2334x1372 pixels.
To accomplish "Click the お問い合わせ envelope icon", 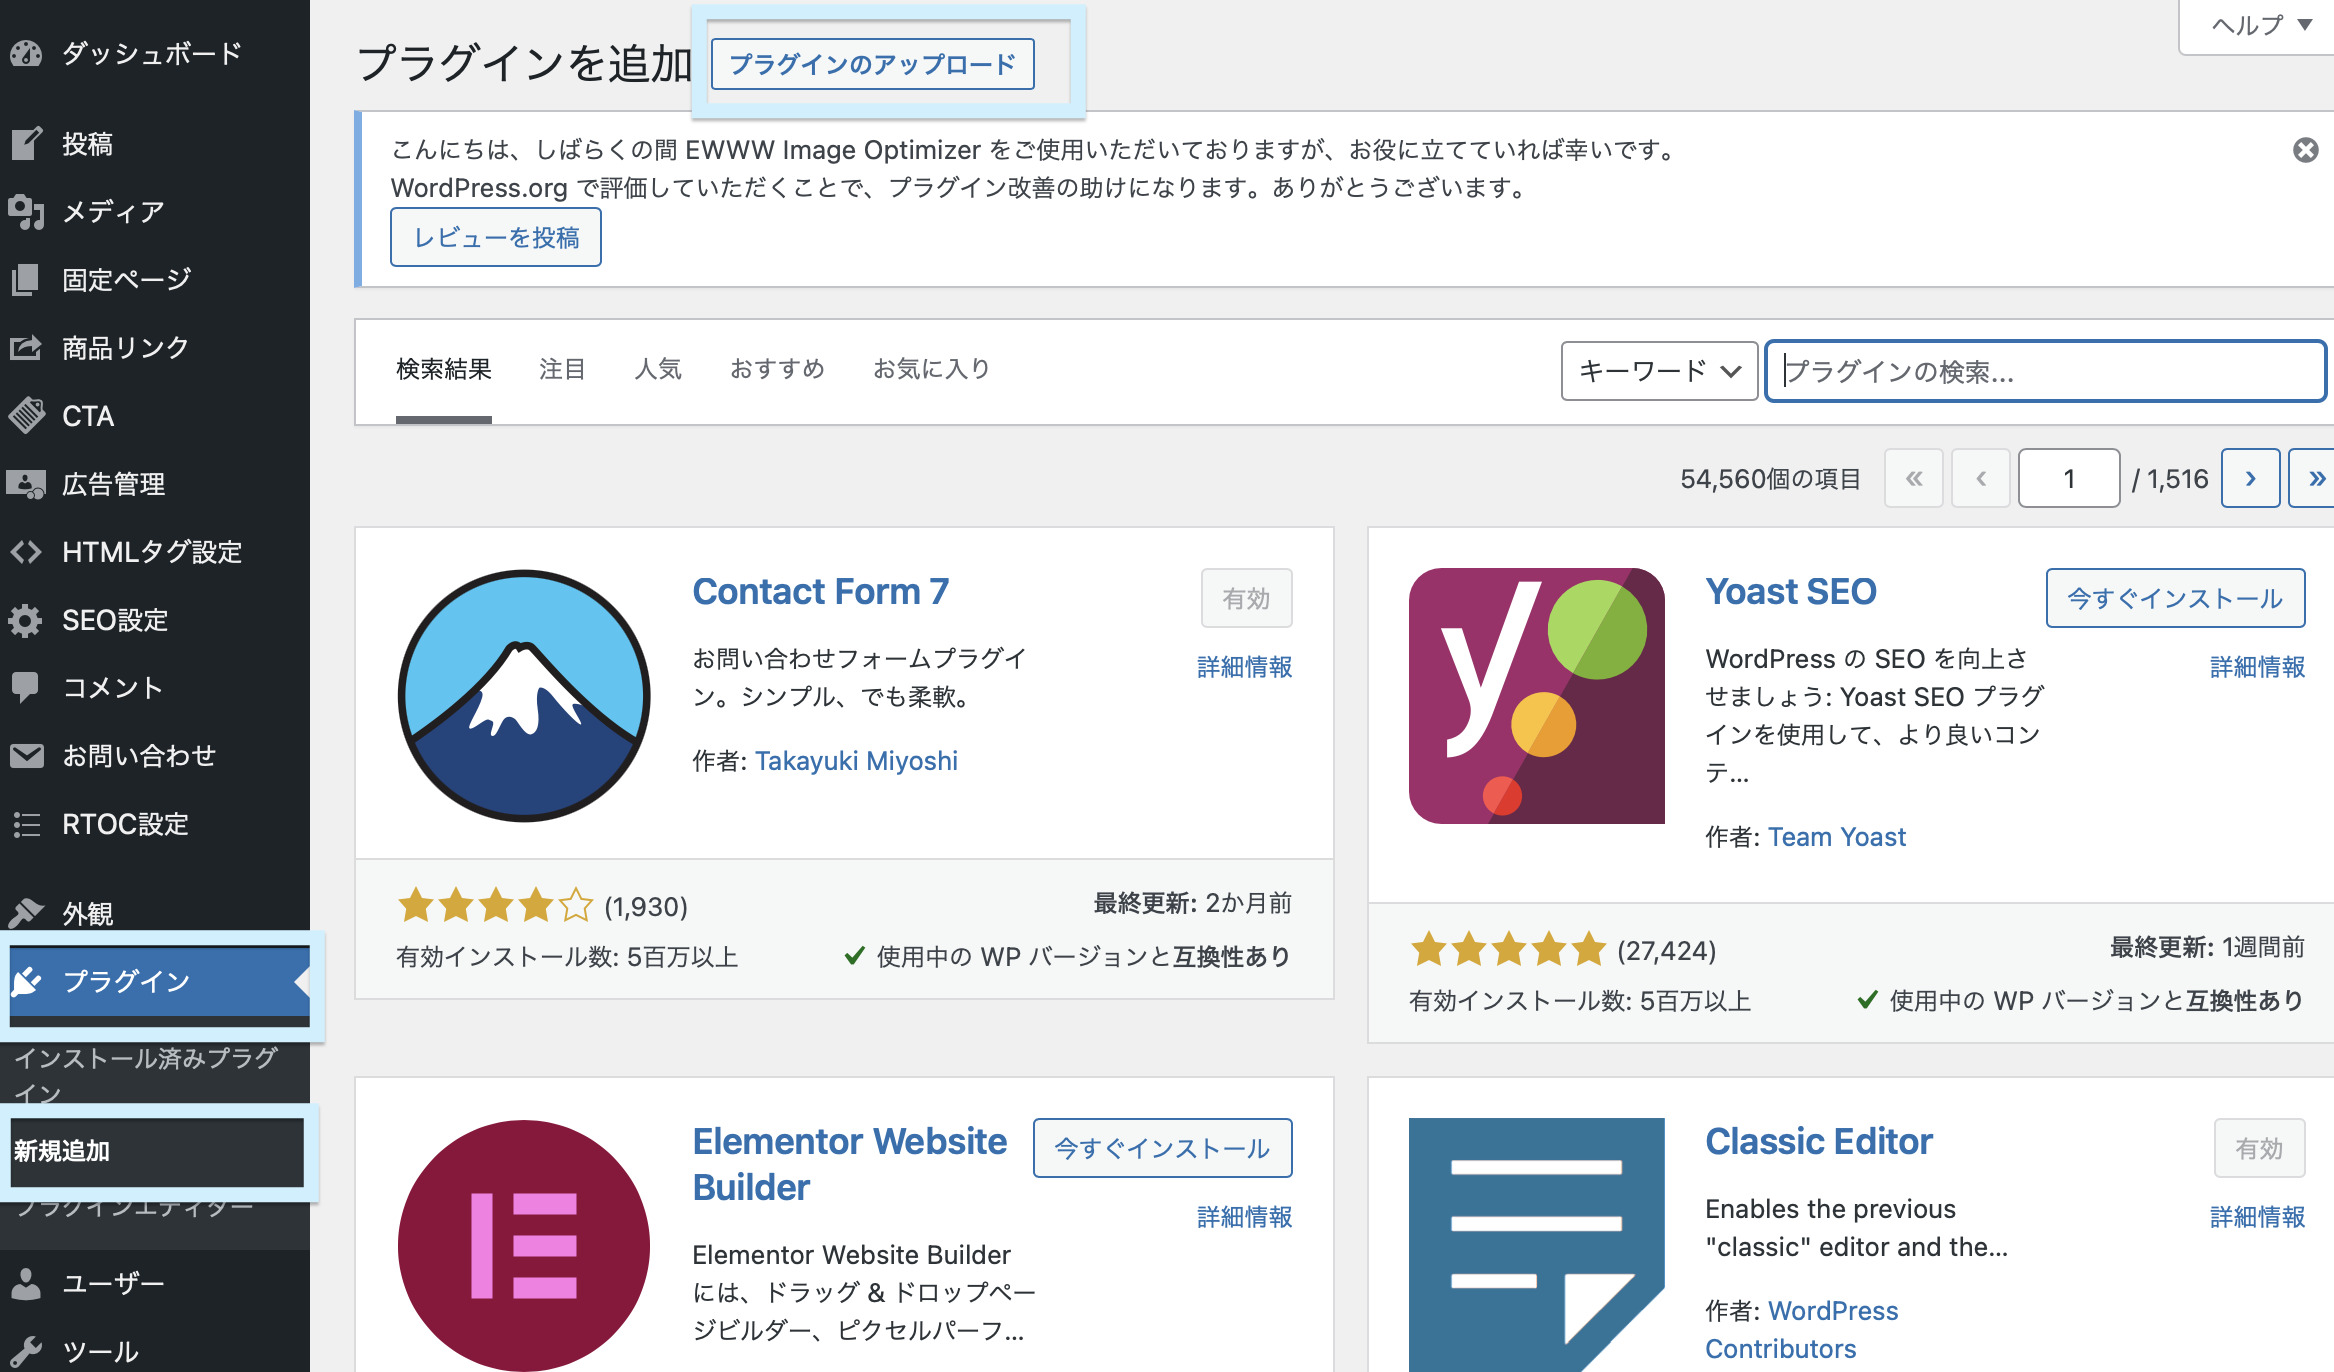I will [x=26, y=755].
